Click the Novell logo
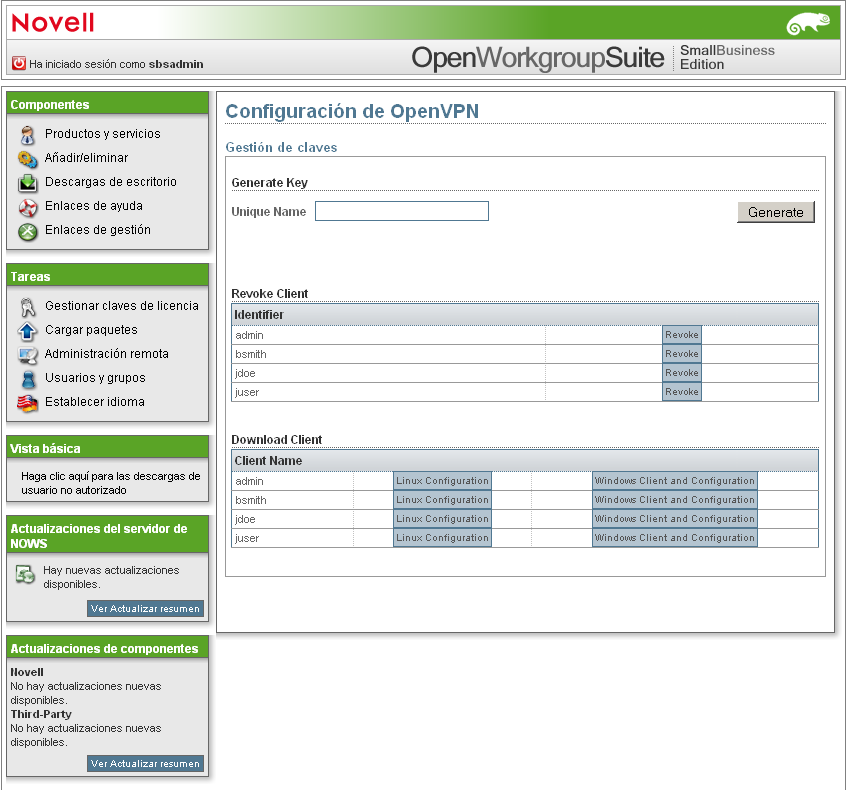 pos(53,23)
